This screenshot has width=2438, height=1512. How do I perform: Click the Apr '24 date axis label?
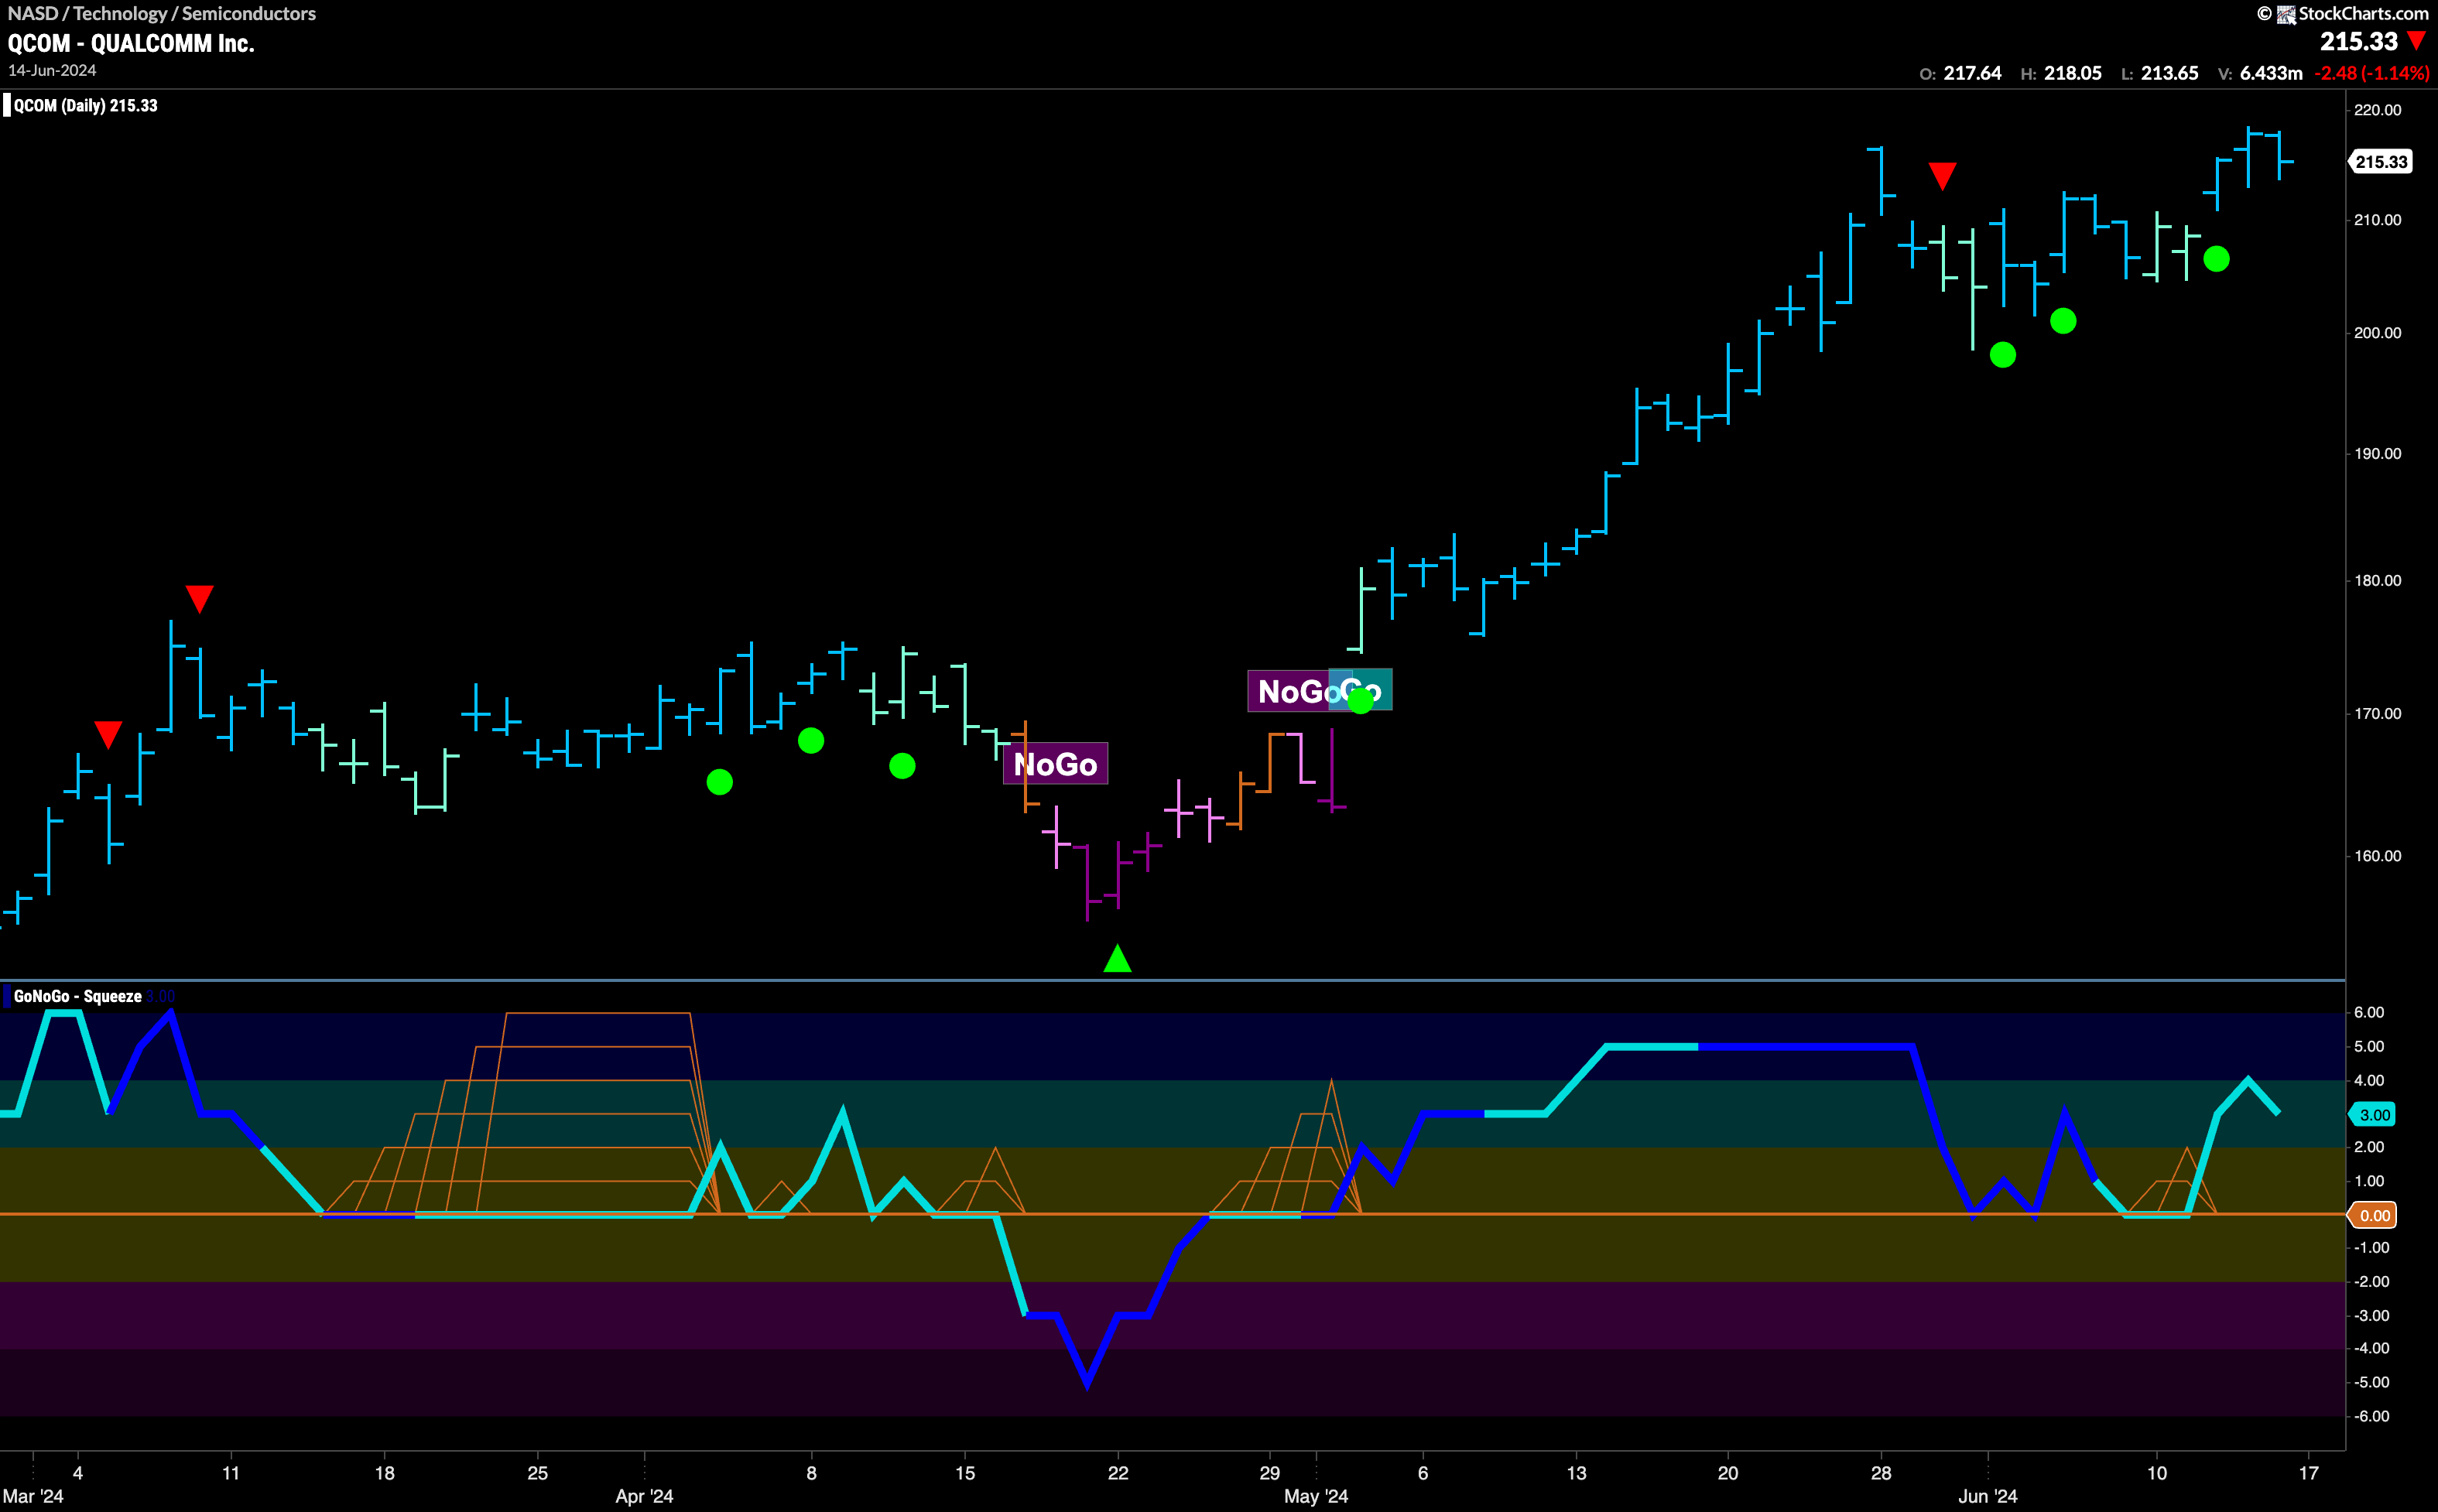(644, 1496)
